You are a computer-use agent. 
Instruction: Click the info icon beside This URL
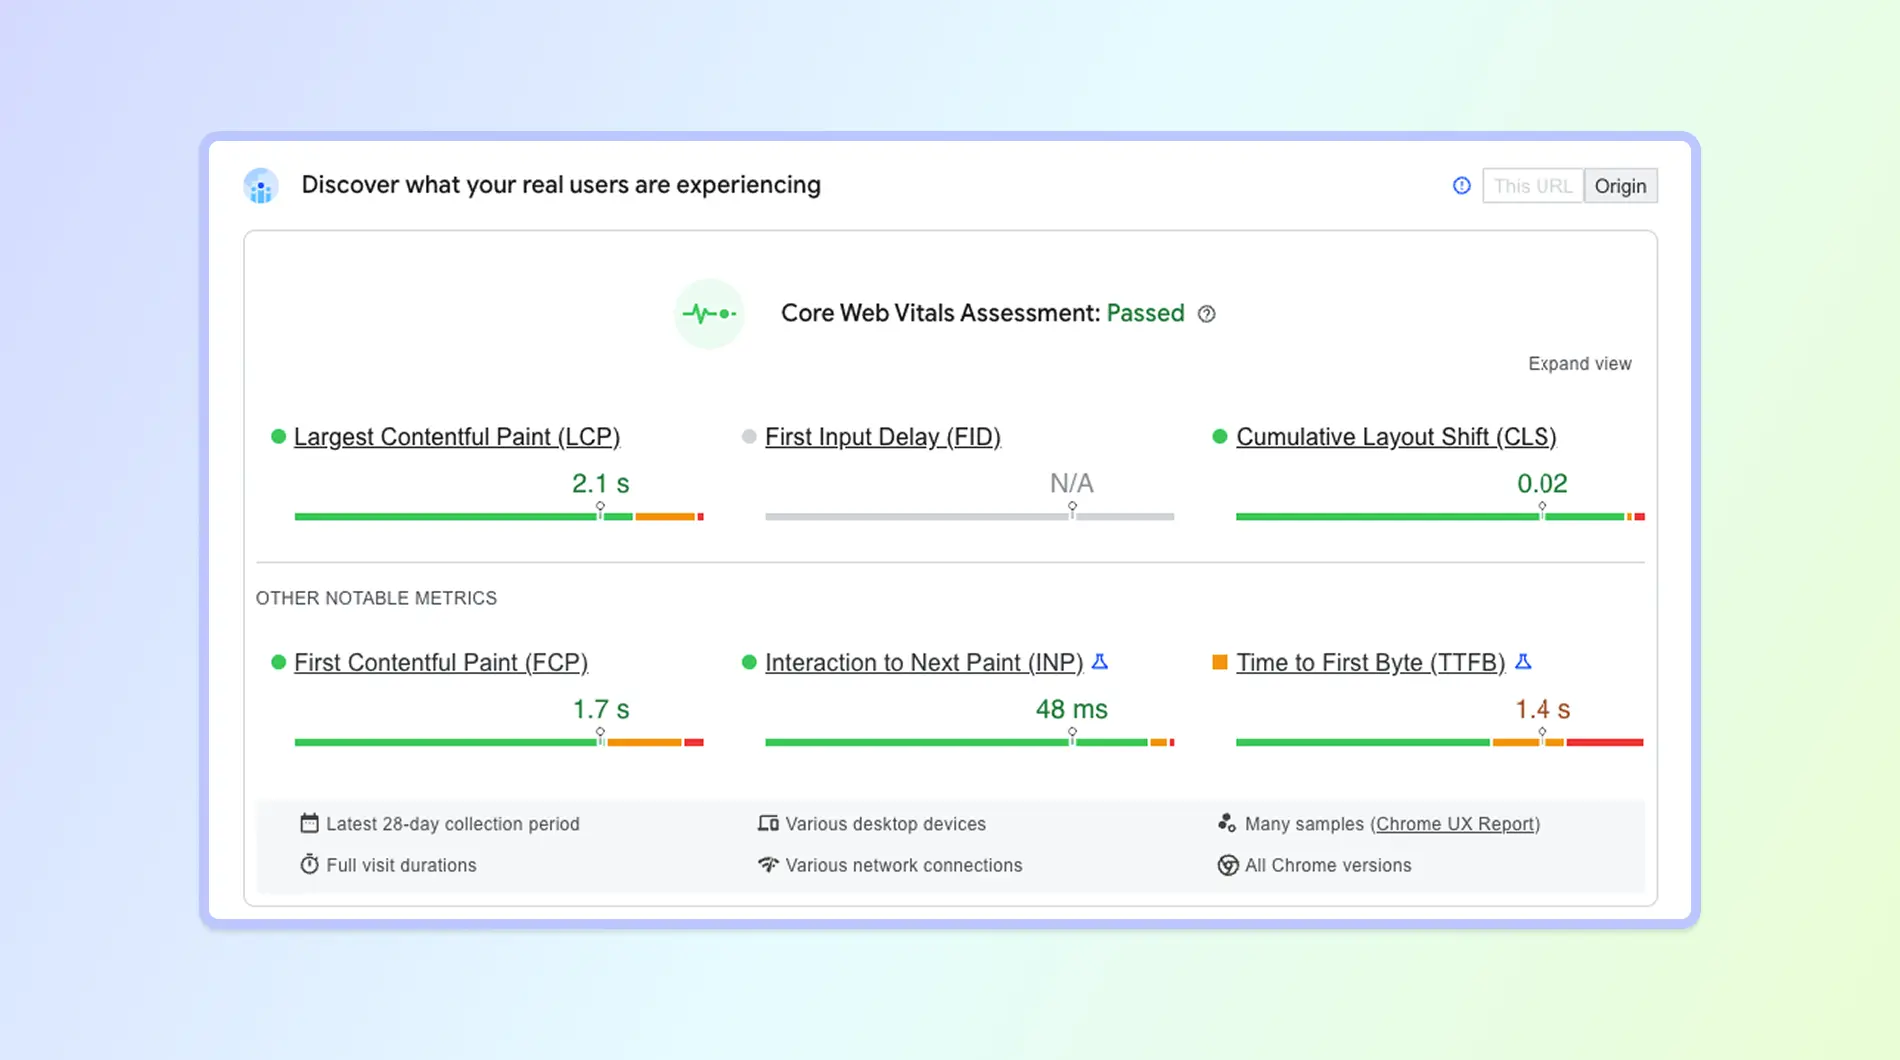pyautogui.click(x=1461, y=186)
